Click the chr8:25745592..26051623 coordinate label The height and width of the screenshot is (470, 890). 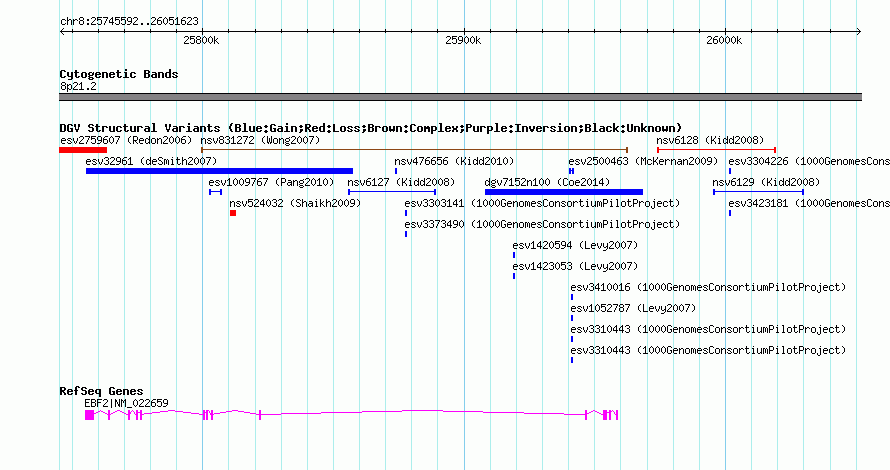pos(129,22)
